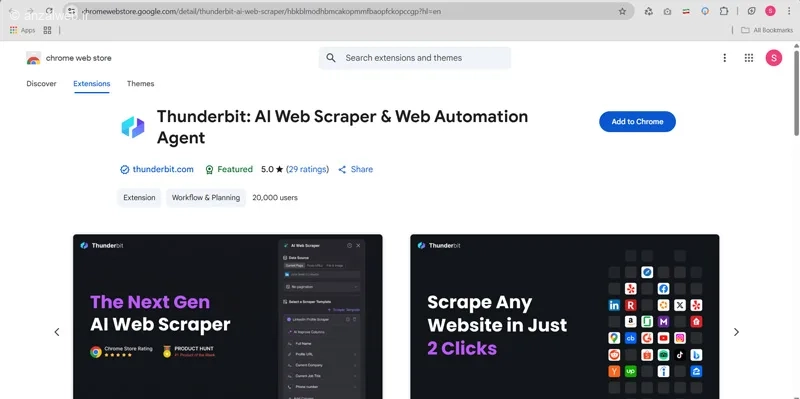
Task: Open the Extensions puzzle icon in toolbar
Action: 723,11
